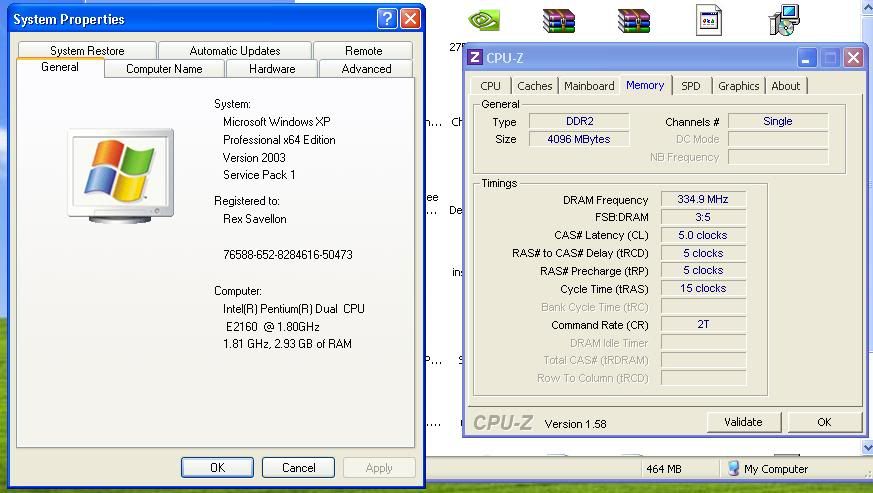This screenshot has height=493, width=873.
Task: Switch to the System Restore tab
Action: [87, 51]
